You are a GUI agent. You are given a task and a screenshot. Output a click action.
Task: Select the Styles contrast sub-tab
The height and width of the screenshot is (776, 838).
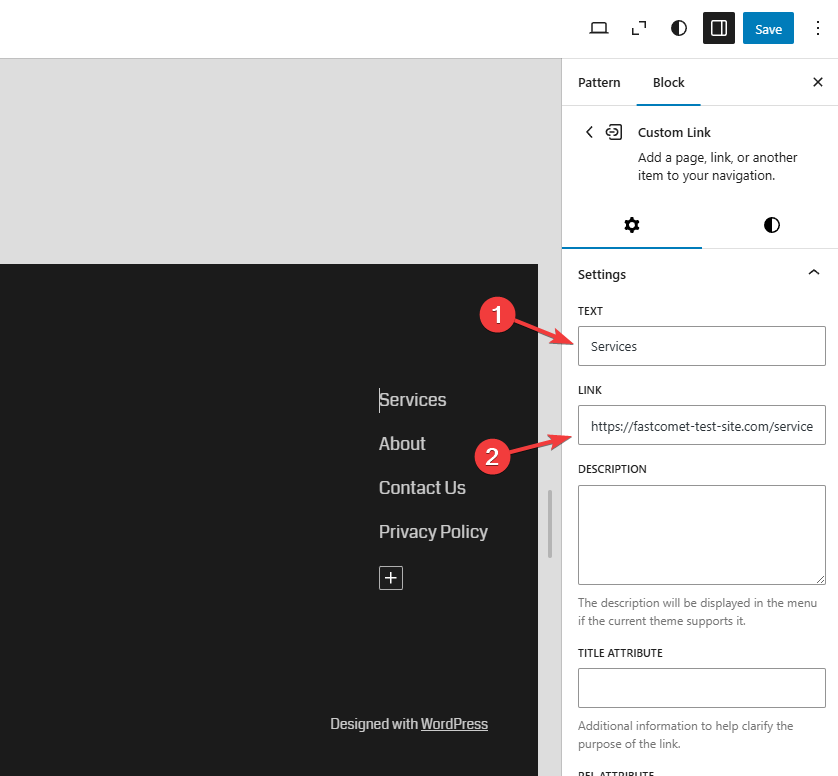[x=771, y=225]
